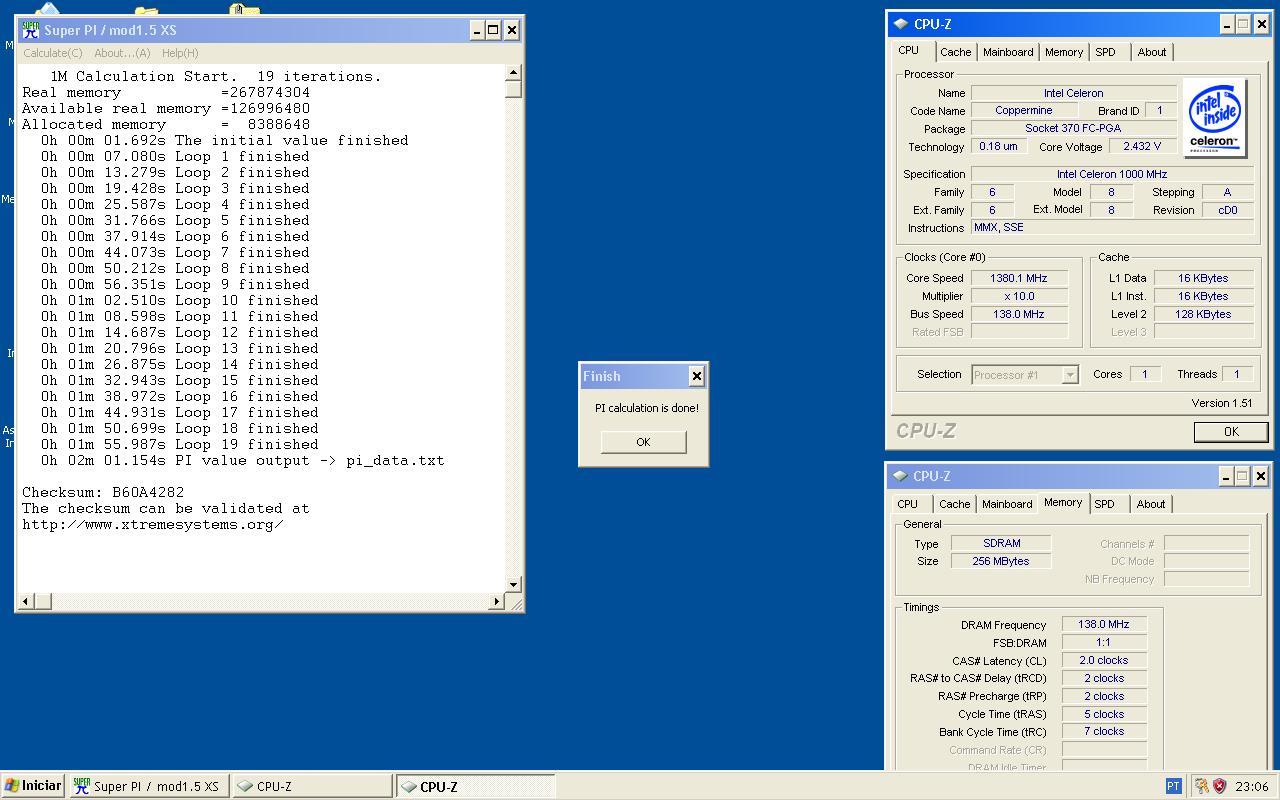This screenshot has height=800, width=1280.
Task: Click Instructions value MMX, SSE
Action: pos(1111,228)
